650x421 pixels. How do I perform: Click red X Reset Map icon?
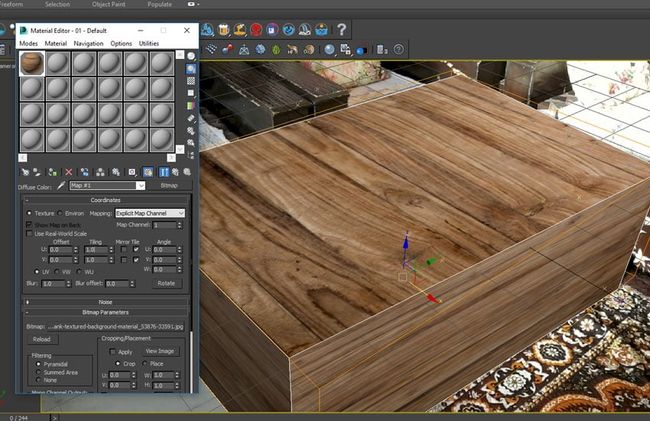(x=69, y=172)
